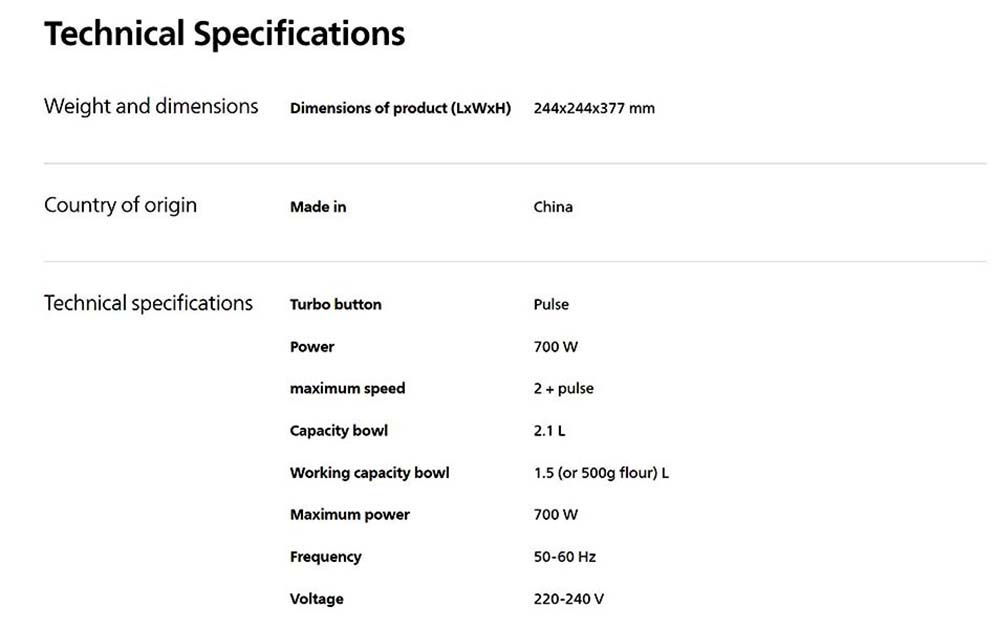Select the 50-60 Hz frequency value
This screenshot has height=629, width=995.
point(564,557)
